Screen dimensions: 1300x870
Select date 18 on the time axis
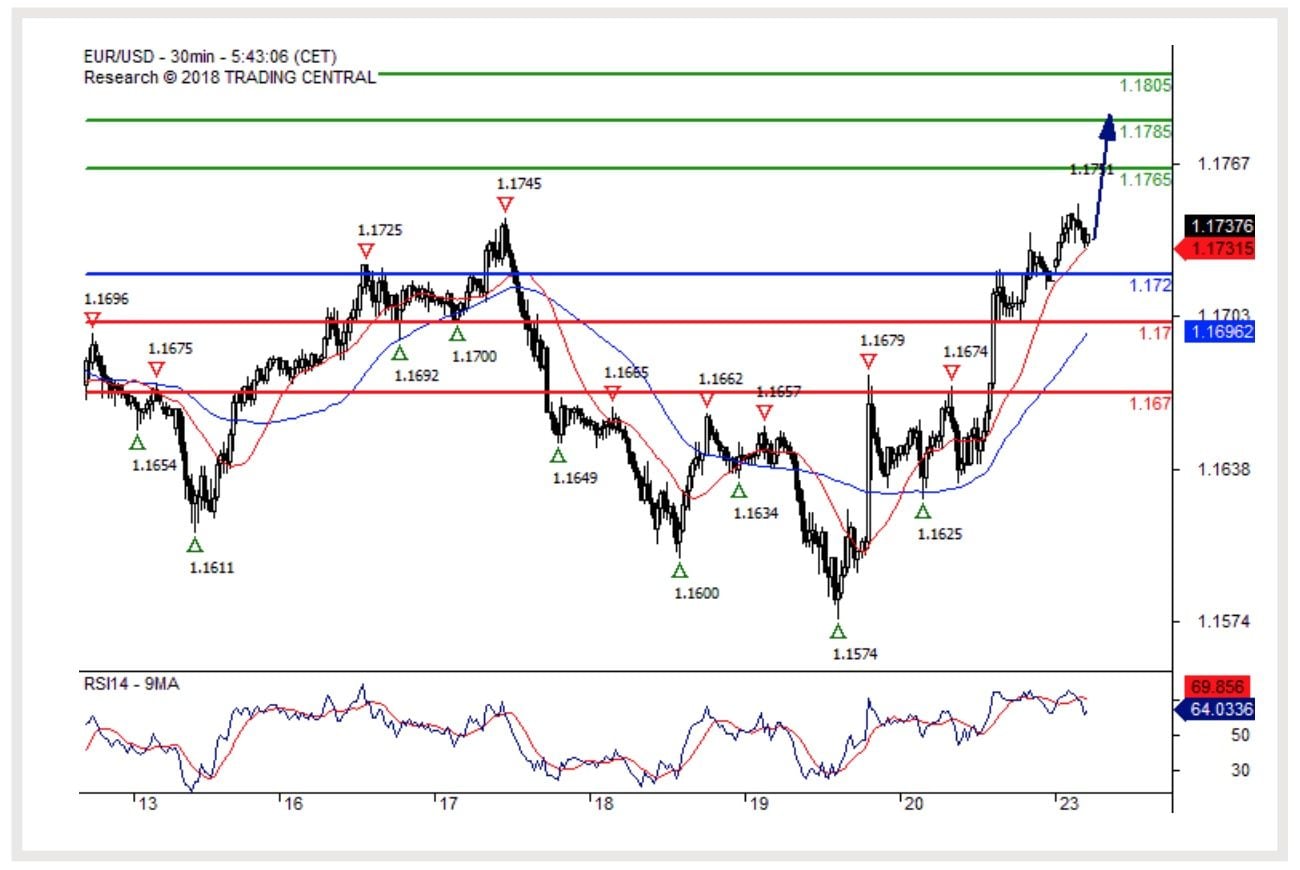(x=599, y=804)
